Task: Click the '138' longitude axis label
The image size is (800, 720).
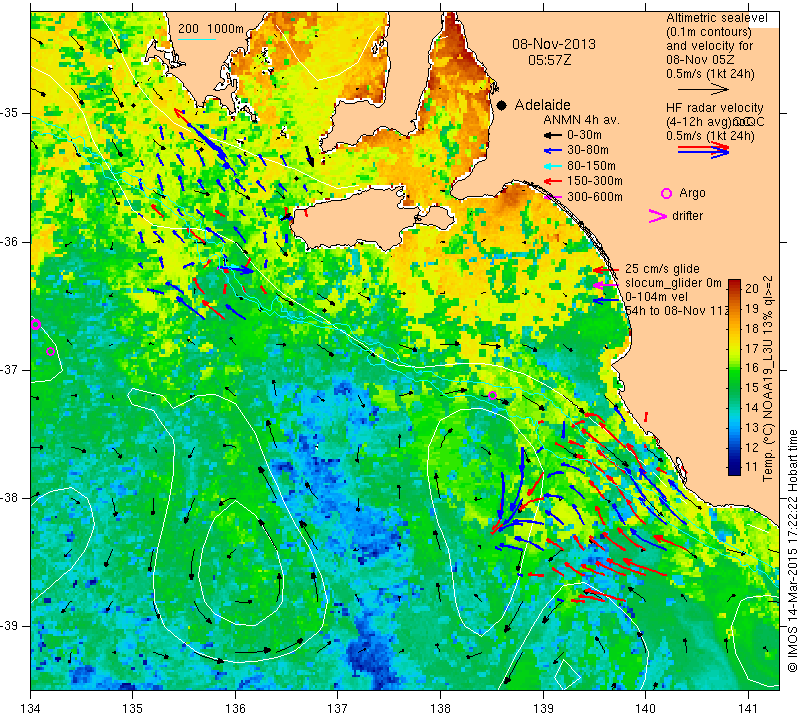Action: [441, 709]
